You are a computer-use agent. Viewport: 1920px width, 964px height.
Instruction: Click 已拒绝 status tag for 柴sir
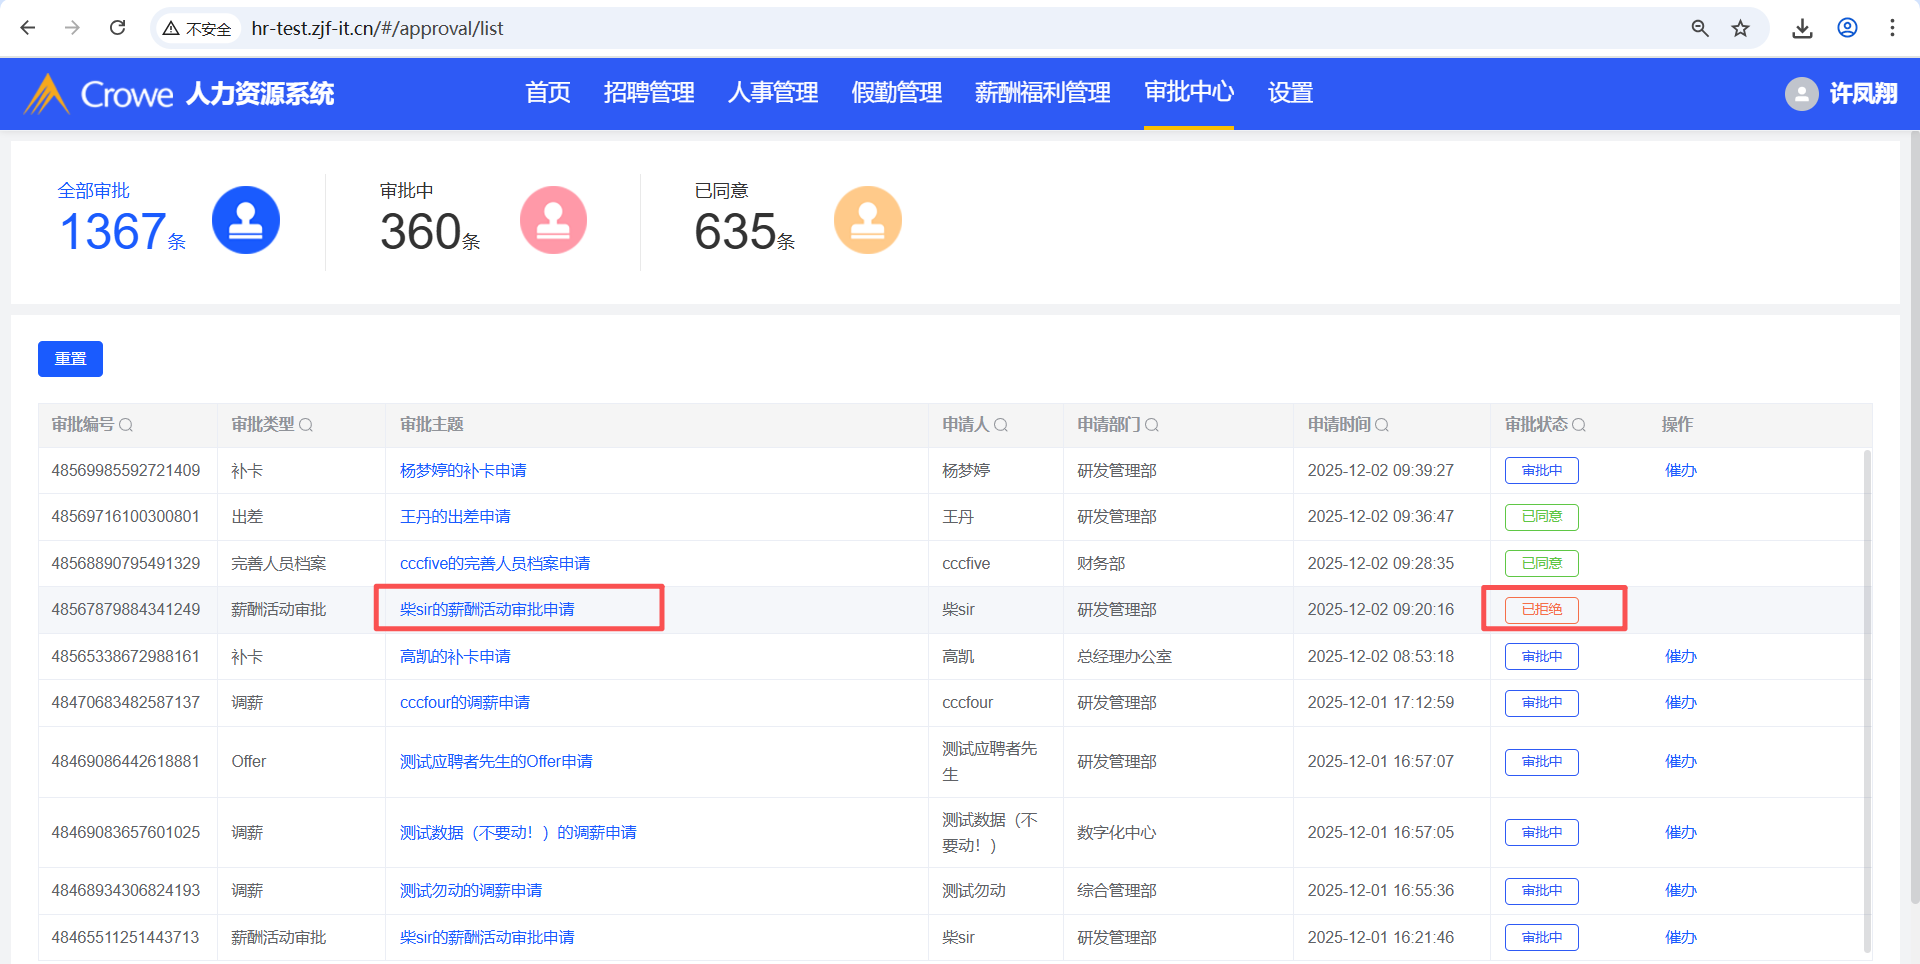click(x=1542, y=610)
